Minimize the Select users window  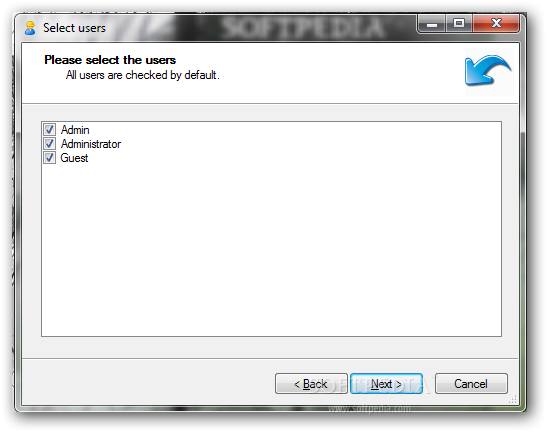pyautogui.click(x=432, y=24)
